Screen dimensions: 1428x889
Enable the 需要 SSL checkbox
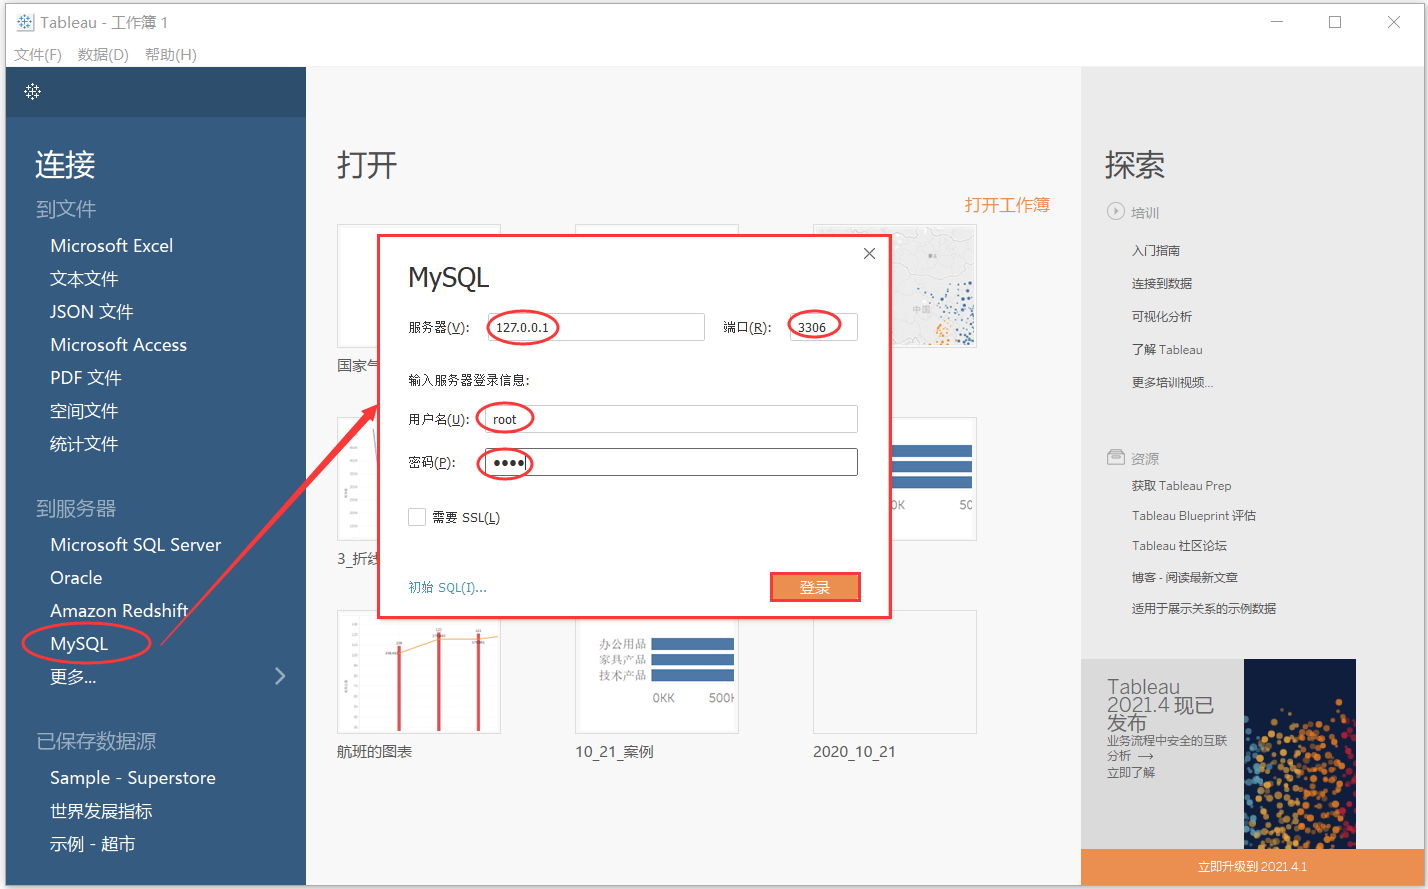(x=417, y=517)
